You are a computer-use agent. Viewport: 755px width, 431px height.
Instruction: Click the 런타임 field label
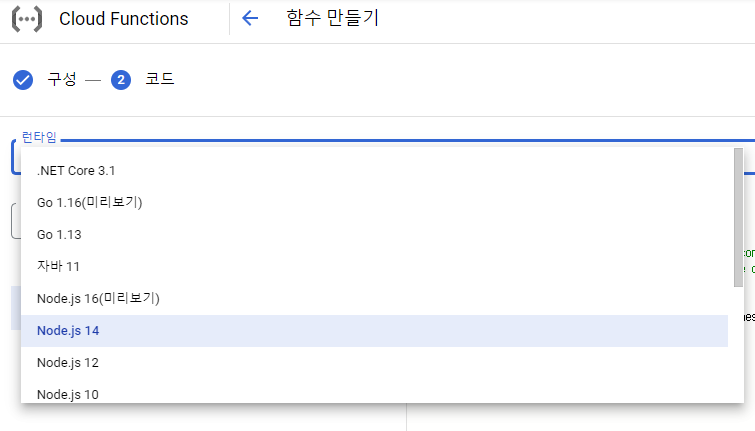[x=39, y=138]
